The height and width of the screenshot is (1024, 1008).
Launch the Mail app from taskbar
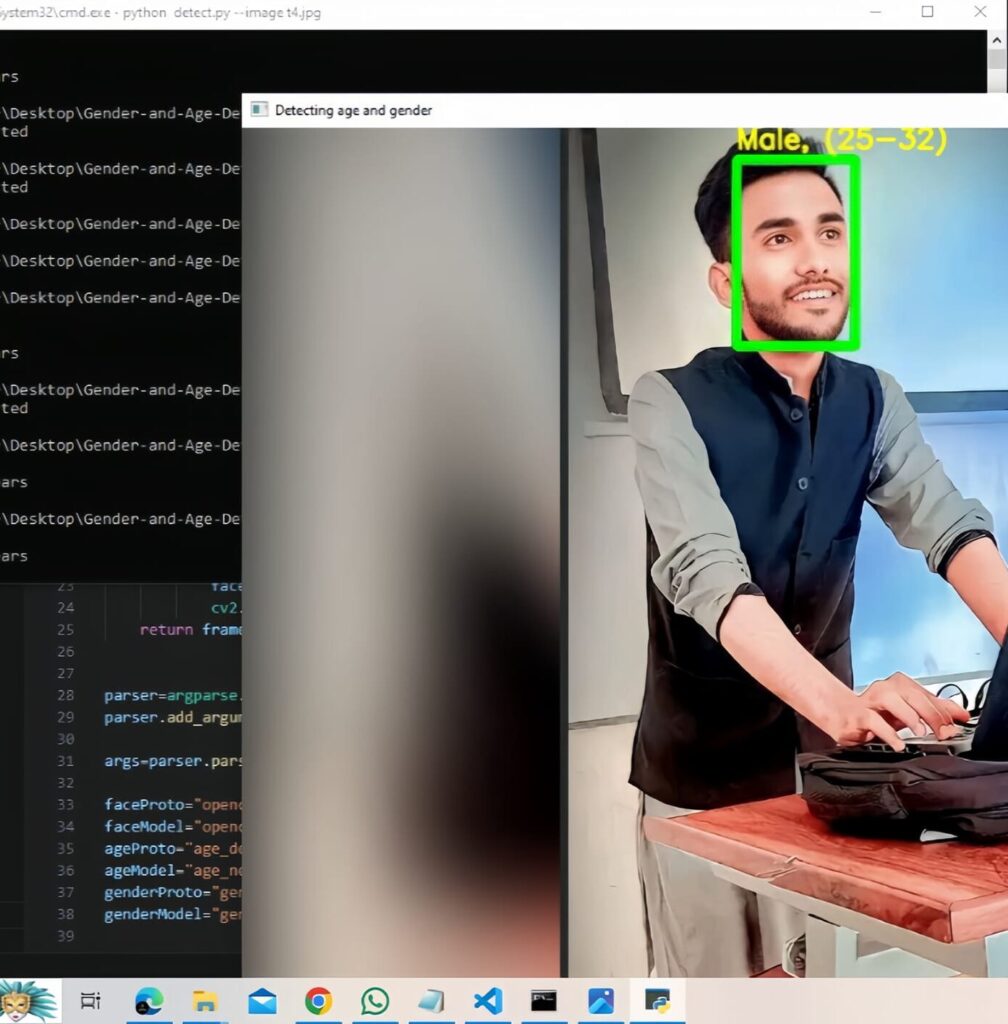pyautogui.click(x=262, y=1000)
